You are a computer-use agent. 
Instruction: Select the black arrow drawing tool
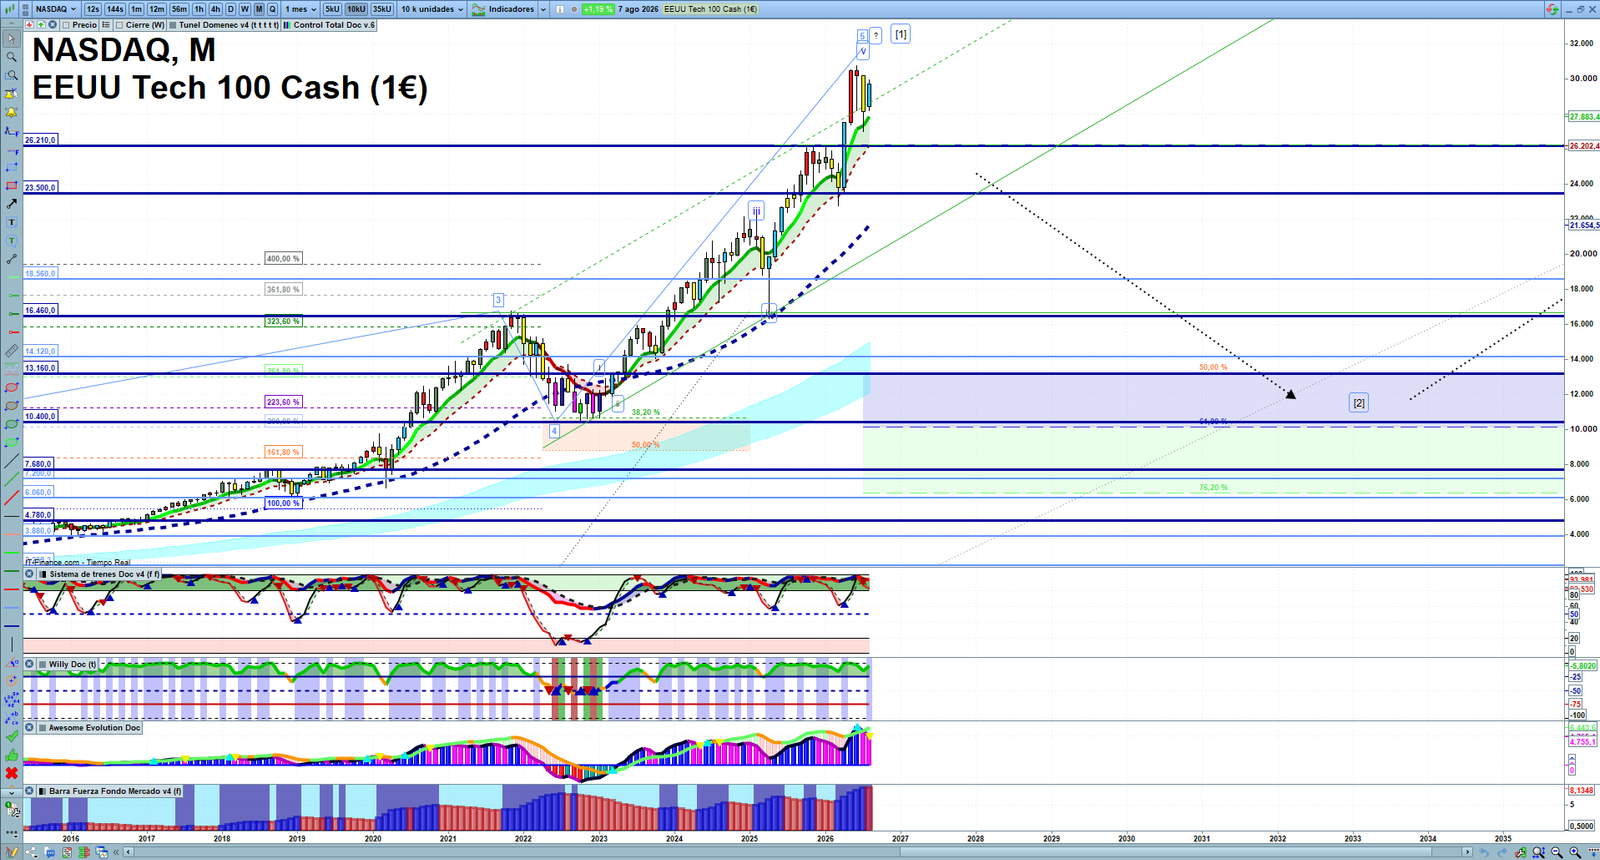[11, 204]
